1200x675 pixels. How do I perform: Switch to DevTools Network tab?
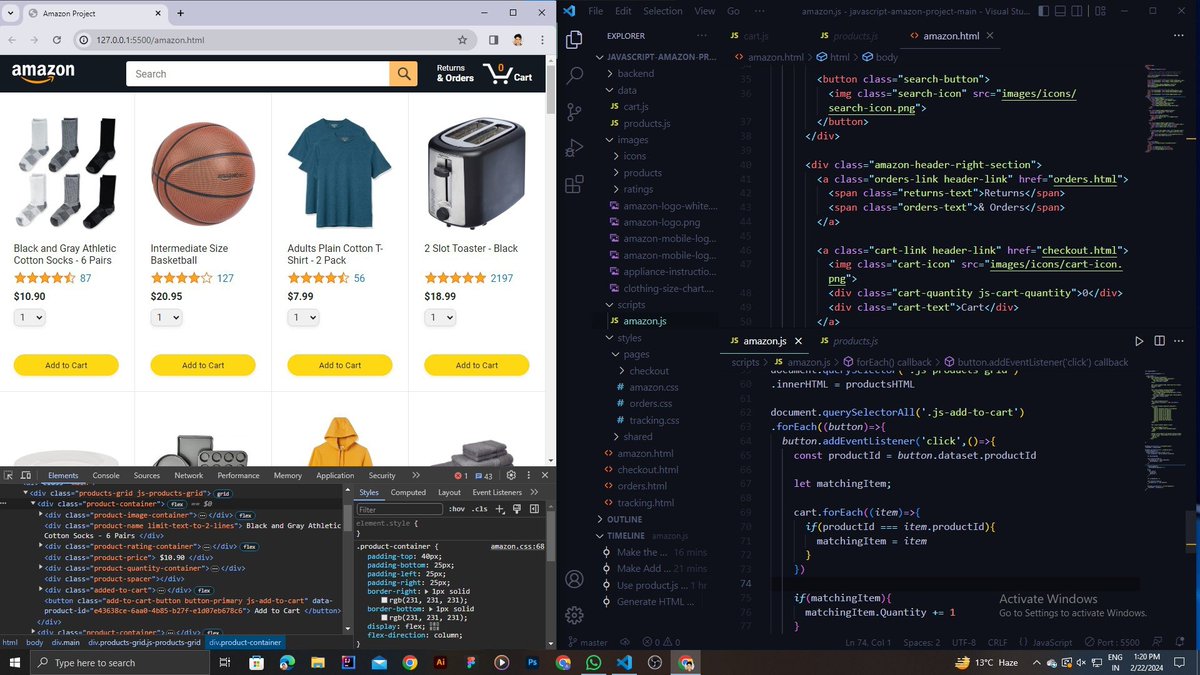[x=188, y=476]
